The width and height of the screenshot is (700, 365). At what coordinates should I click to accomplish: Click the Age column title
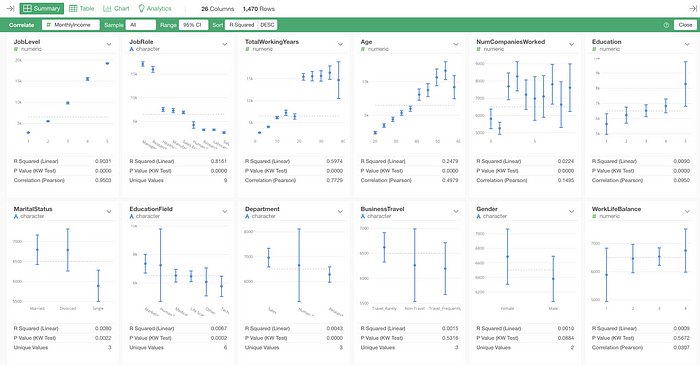(x=366, y=41)
